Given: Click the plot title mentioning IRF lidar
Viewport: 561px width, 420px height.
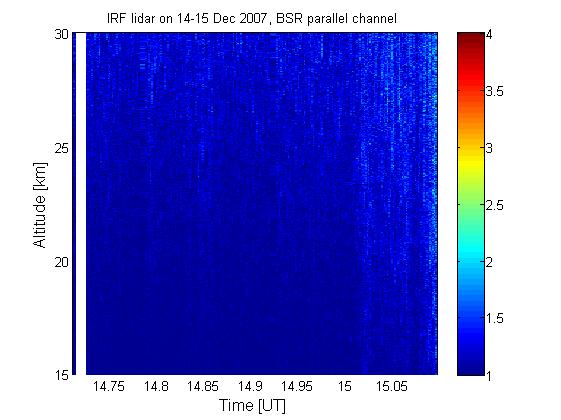Looking at the screenshot, I should 252,18.
